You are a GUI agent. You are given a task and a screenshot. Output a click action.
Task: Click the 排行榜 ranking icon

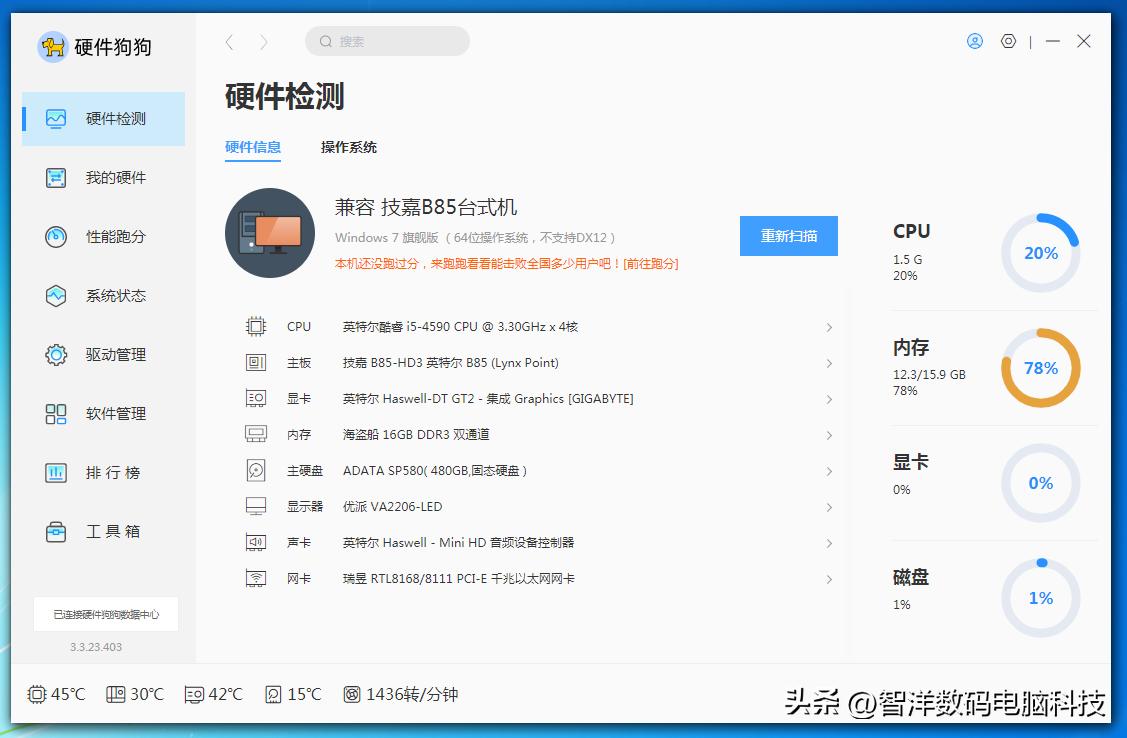pos(57,472)
